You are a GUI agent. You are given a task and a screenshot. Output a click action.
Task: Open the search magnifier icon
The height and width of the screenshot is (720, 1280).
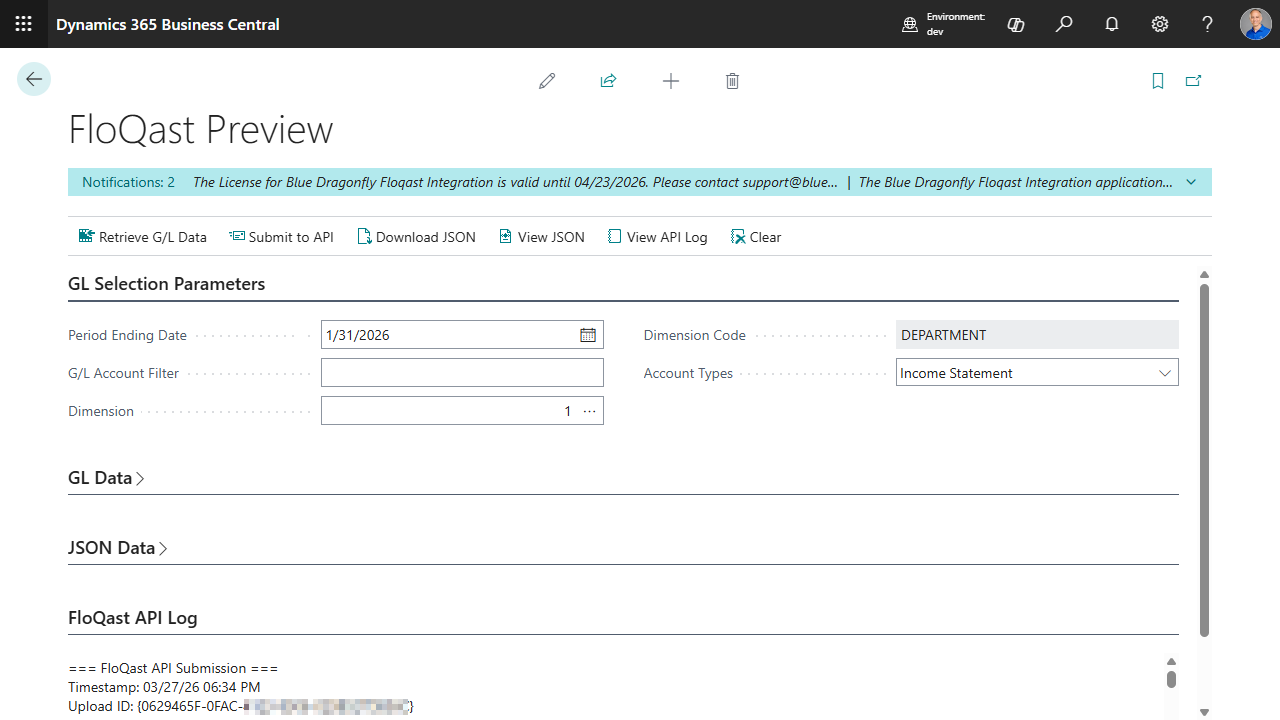click(x=1064, y=24)
